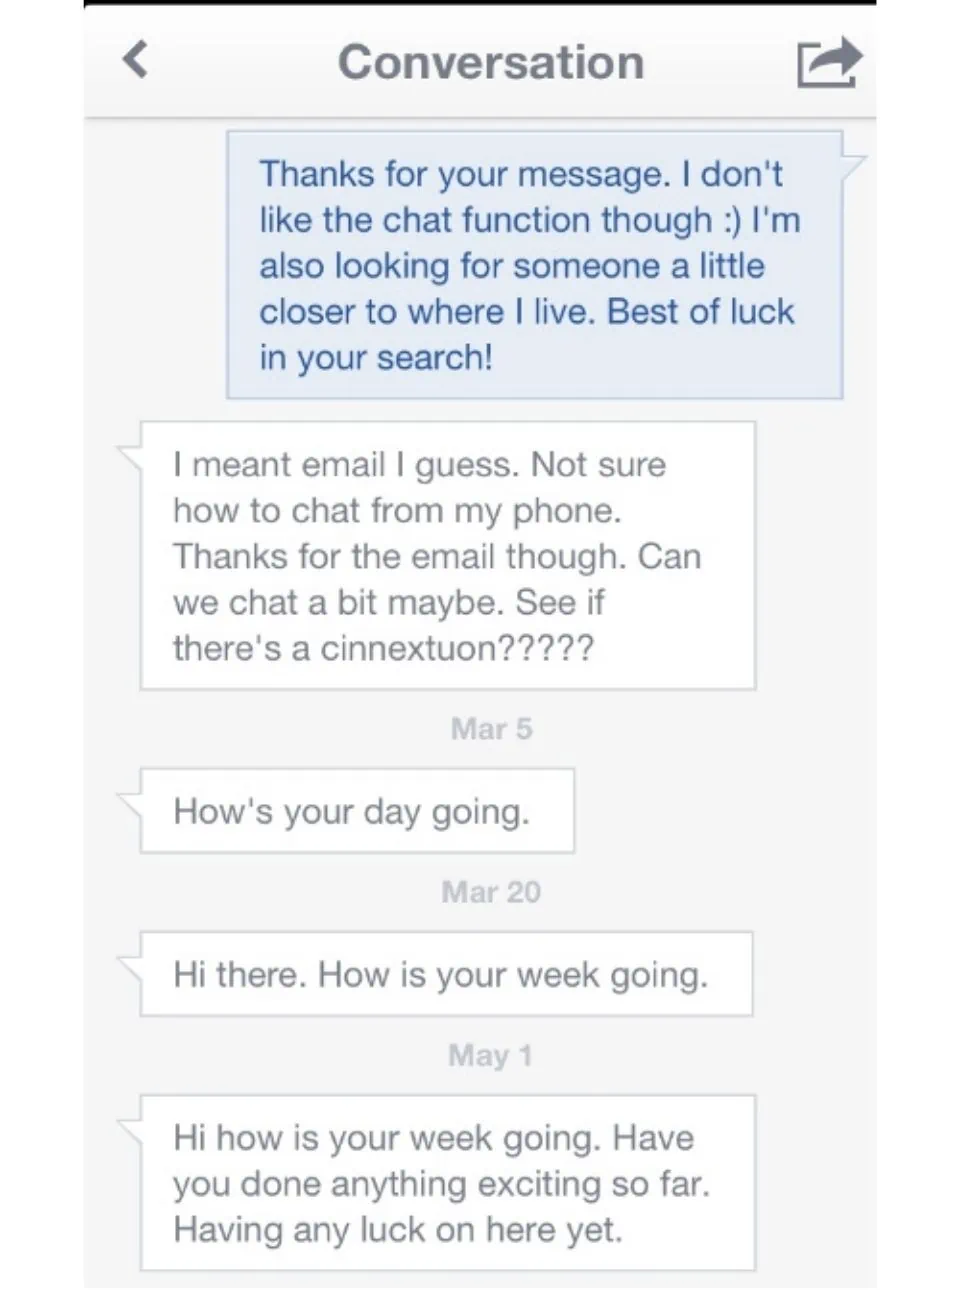This screenshot has height=1290, width=960.
Task: Select the line "in your search!"
Action: click(376, 358)
